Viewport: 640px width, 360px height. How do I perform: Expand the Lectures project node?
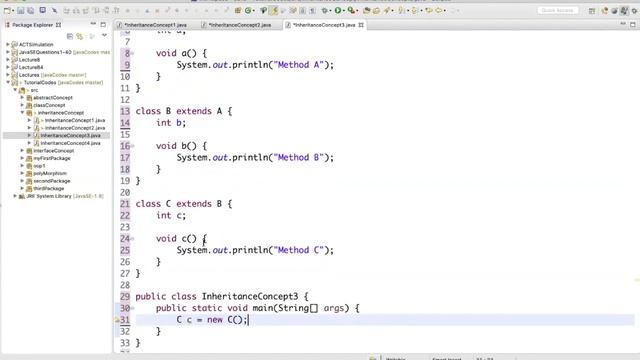[8, 75]
